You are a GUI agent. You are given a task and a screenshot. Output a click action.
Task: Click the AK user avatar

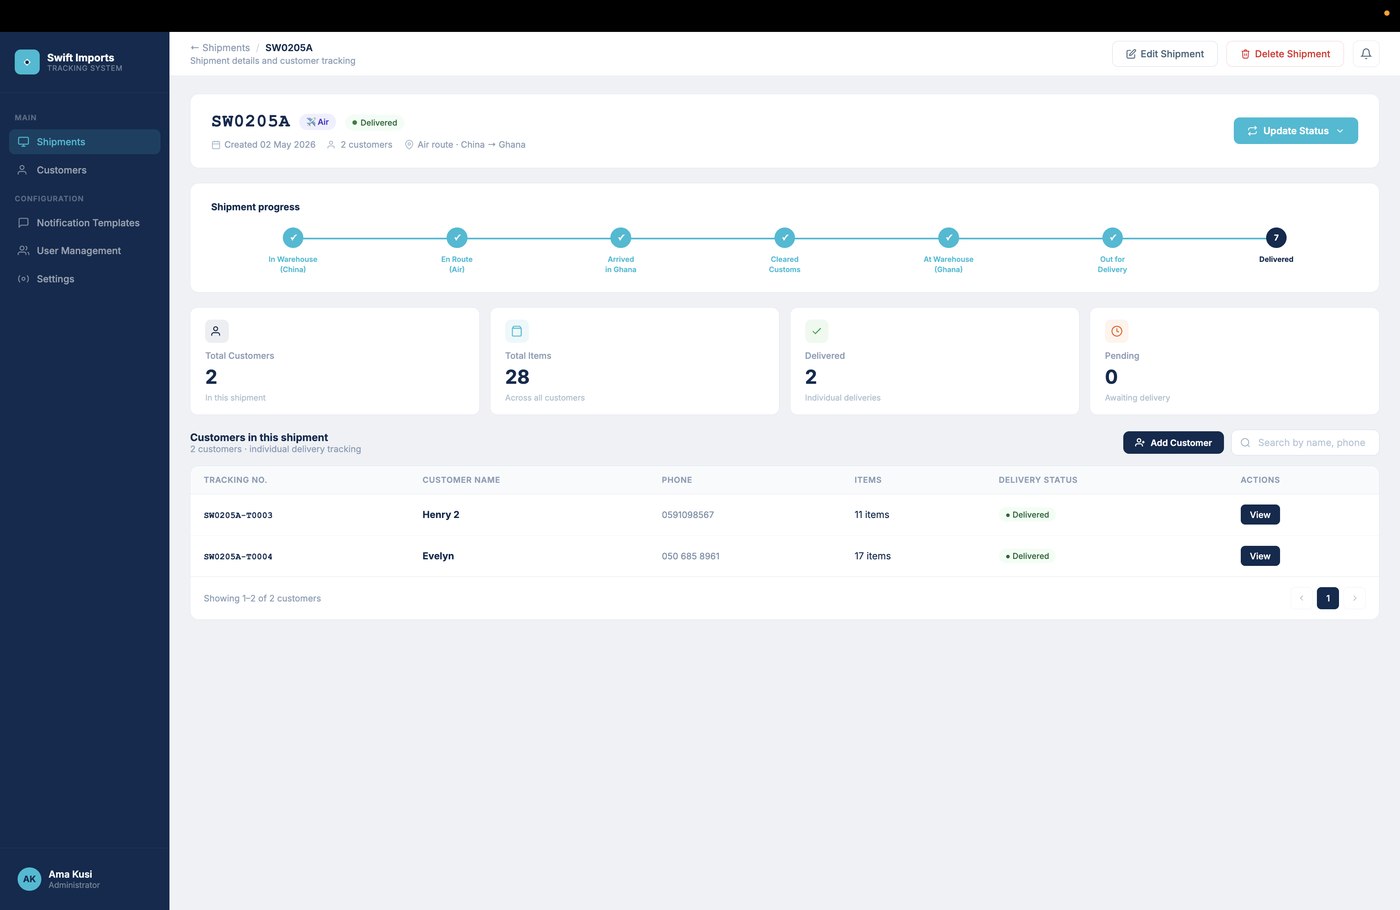click(x=30, y=879)
